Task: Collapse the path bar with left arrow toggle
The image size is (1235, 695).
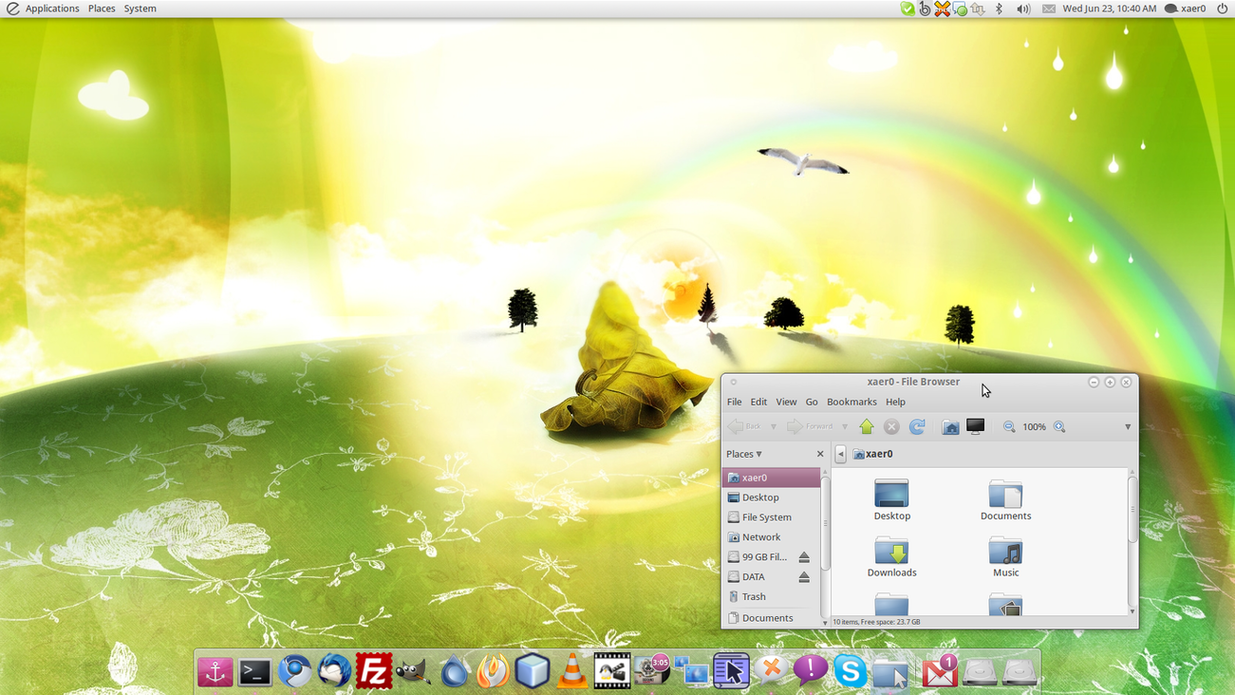Action: [x=840, y=454]
